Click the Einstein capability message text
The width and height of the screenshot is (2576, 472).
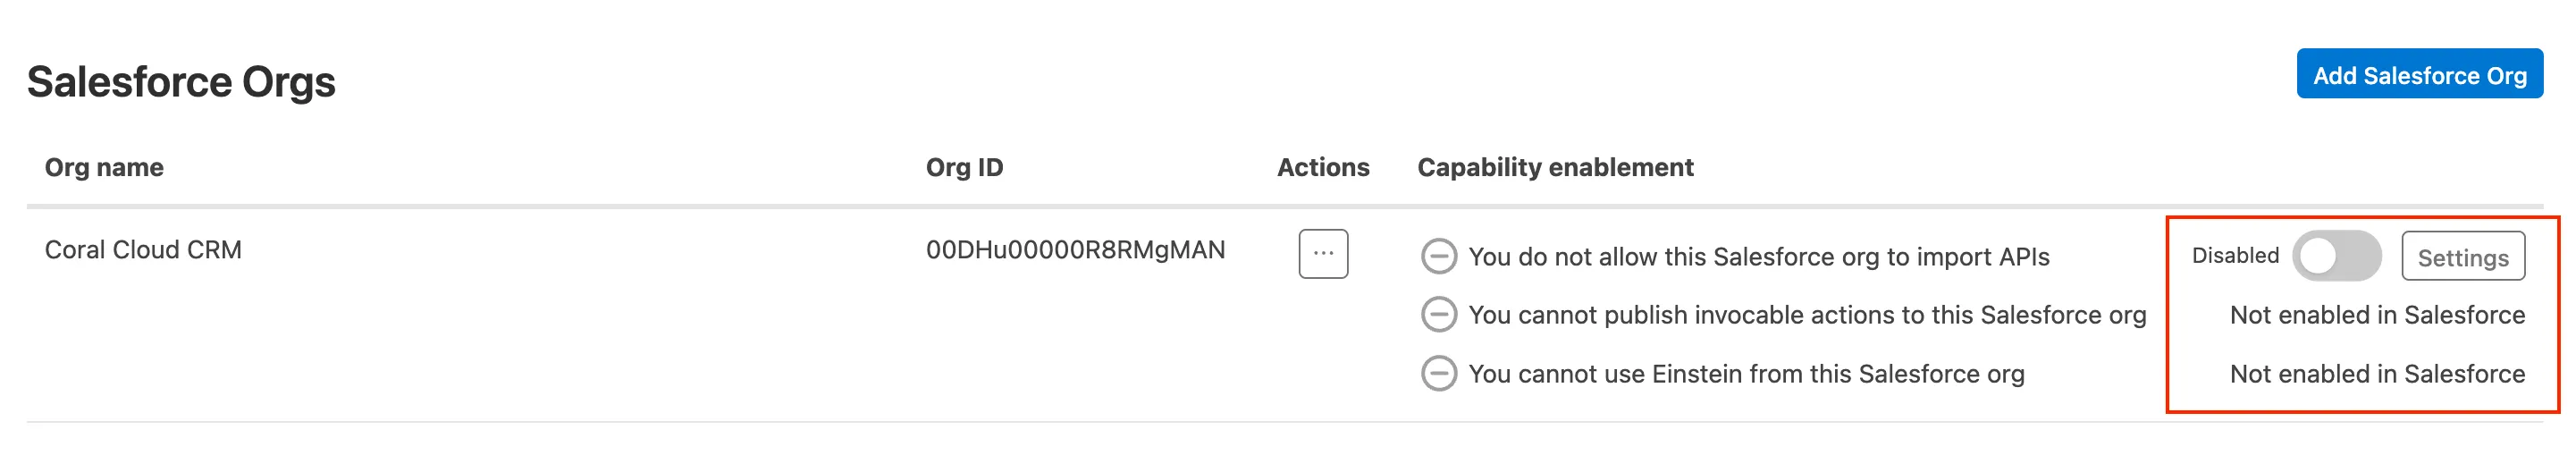pyautogui.click(x=1746, y=374)
